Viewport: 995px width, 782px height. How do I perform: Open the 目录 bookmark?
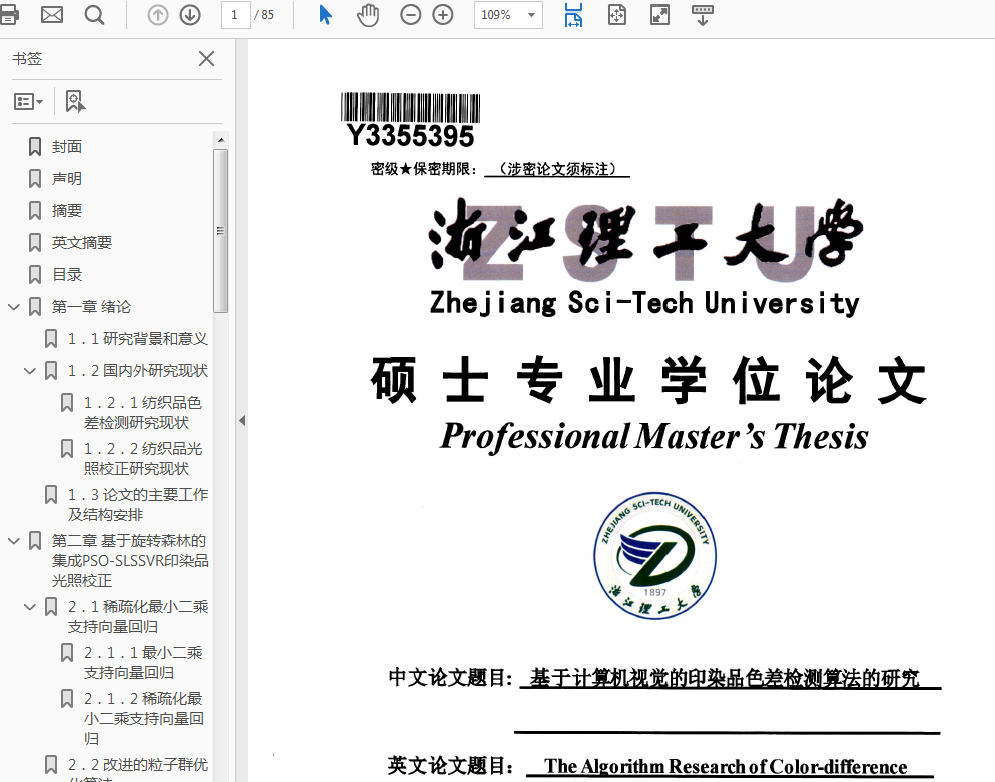point(67,275)
